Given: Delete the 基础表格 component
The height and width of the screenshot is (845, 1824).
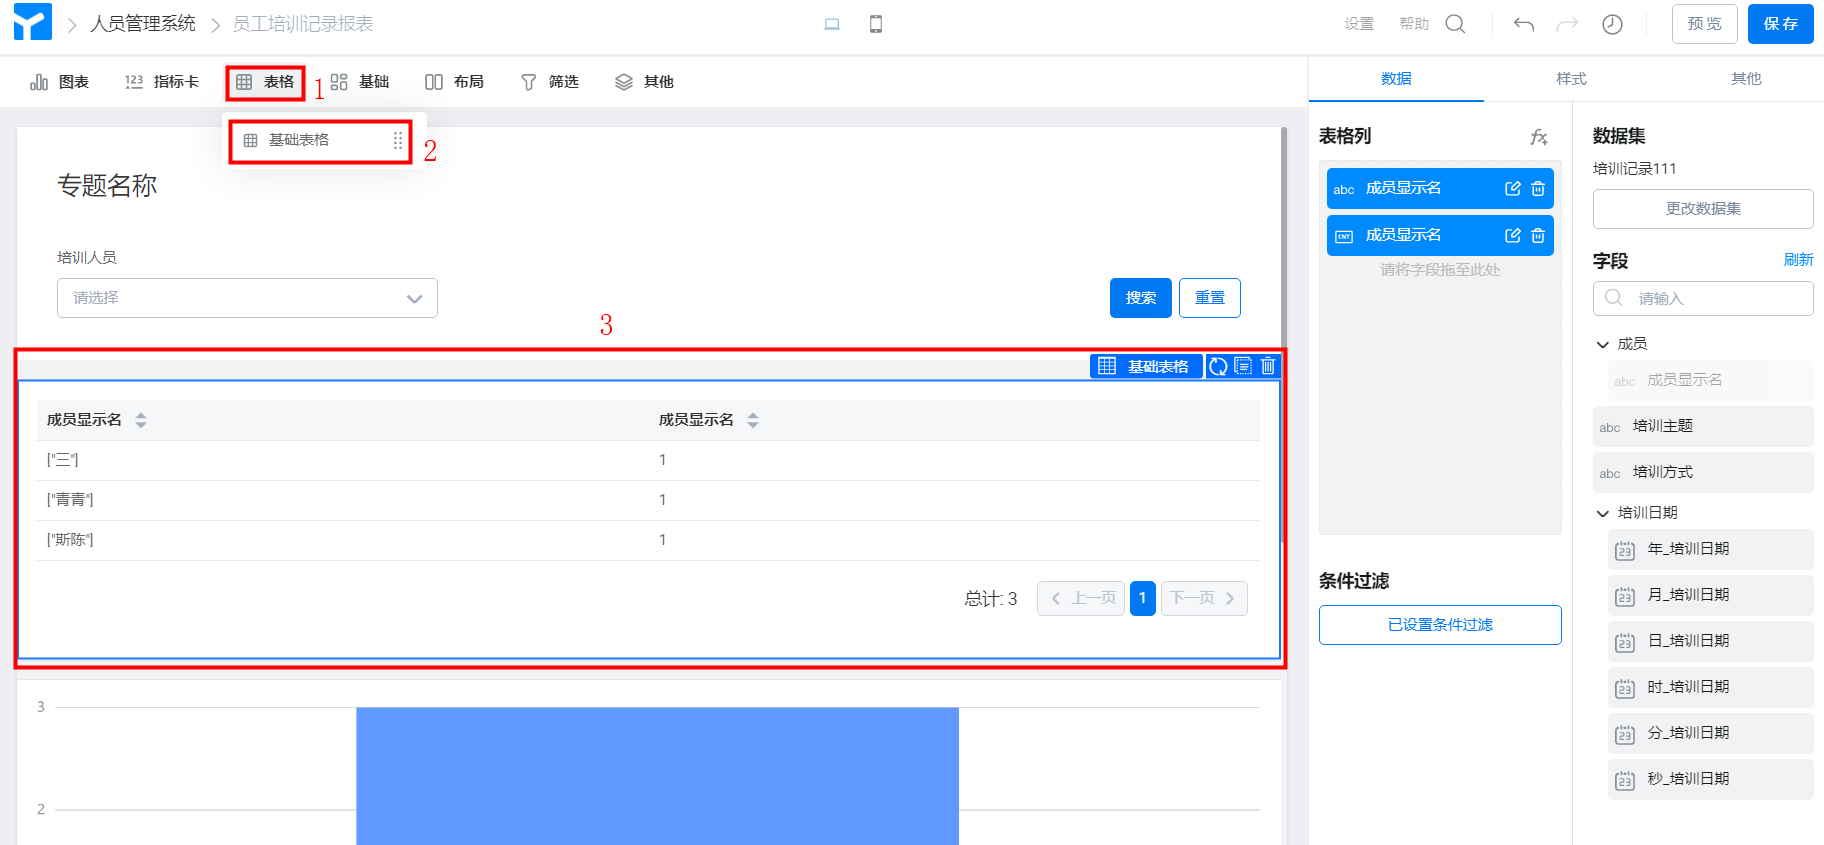Looking at the screenshot, I should [x=1268, y=366].
